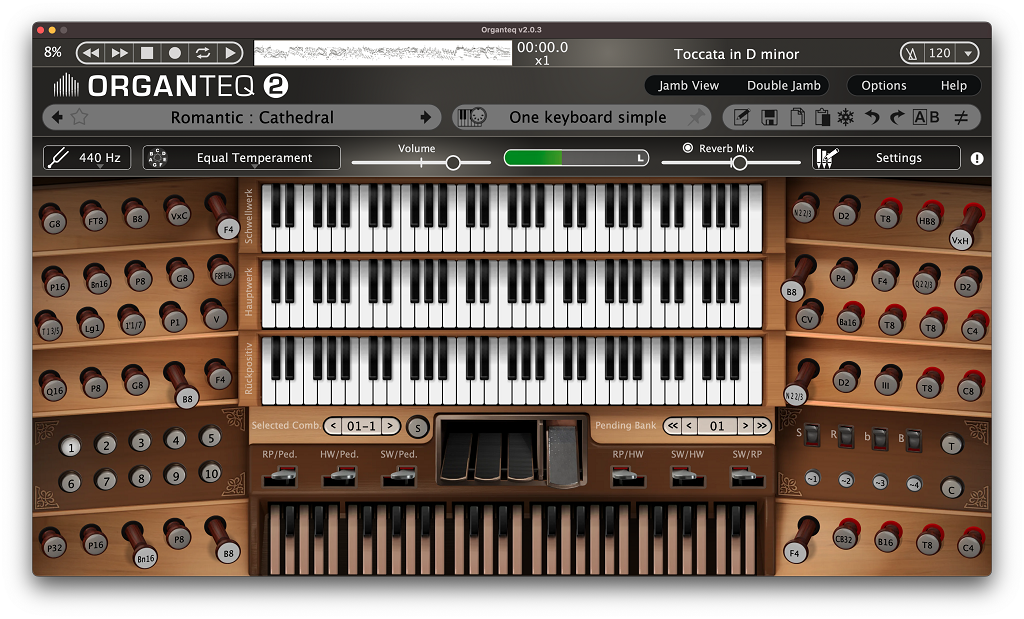Open the Help menu
Screen dimensions: 1024x619
pyautogui.click(x=953, y=86)
